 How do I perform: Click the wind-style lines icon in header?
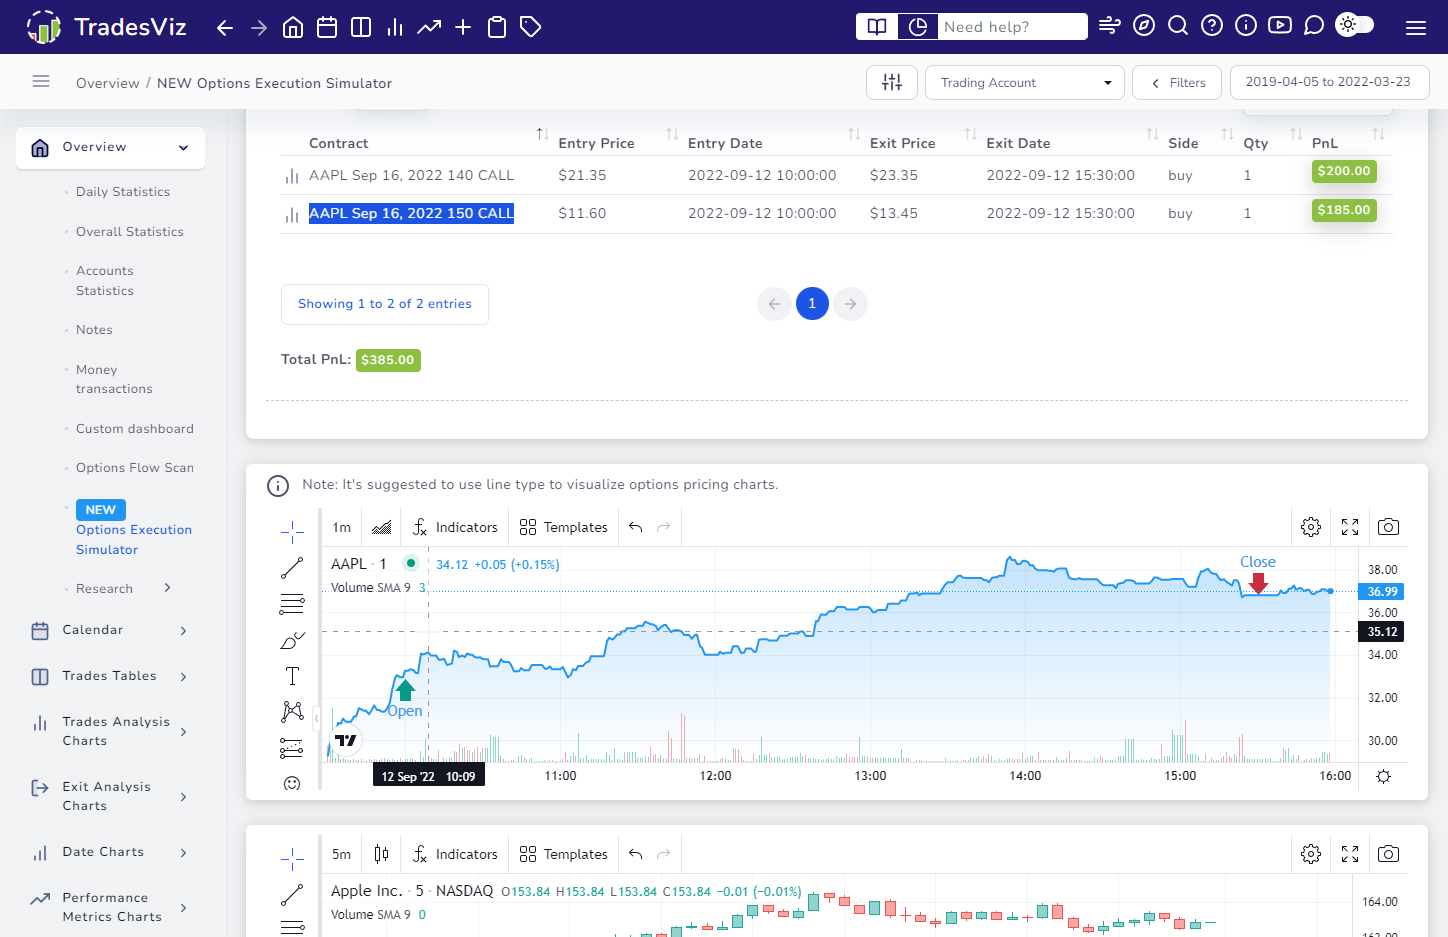(x=1110, y=25)
